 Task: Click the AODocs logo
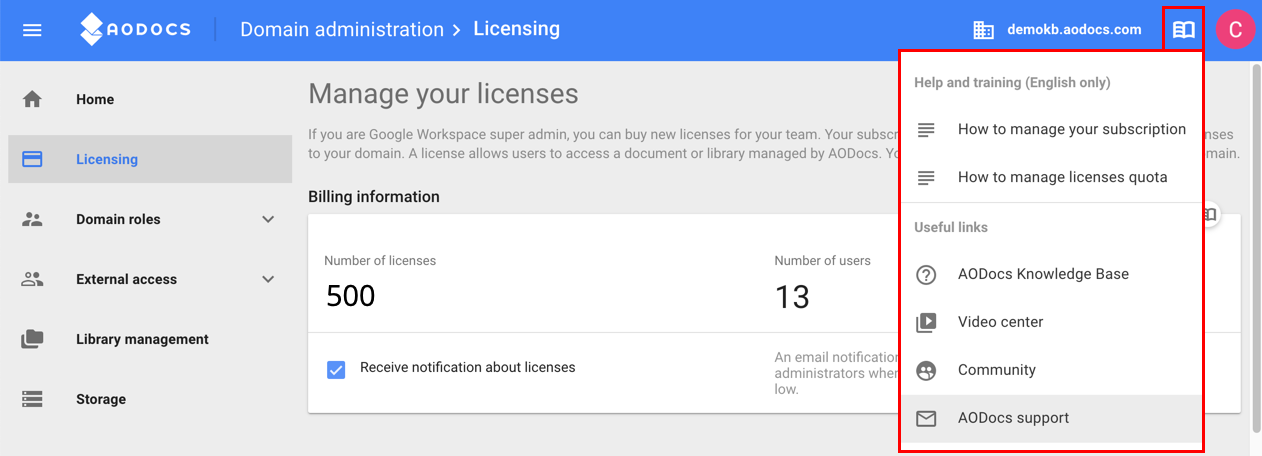click(135, 29)
